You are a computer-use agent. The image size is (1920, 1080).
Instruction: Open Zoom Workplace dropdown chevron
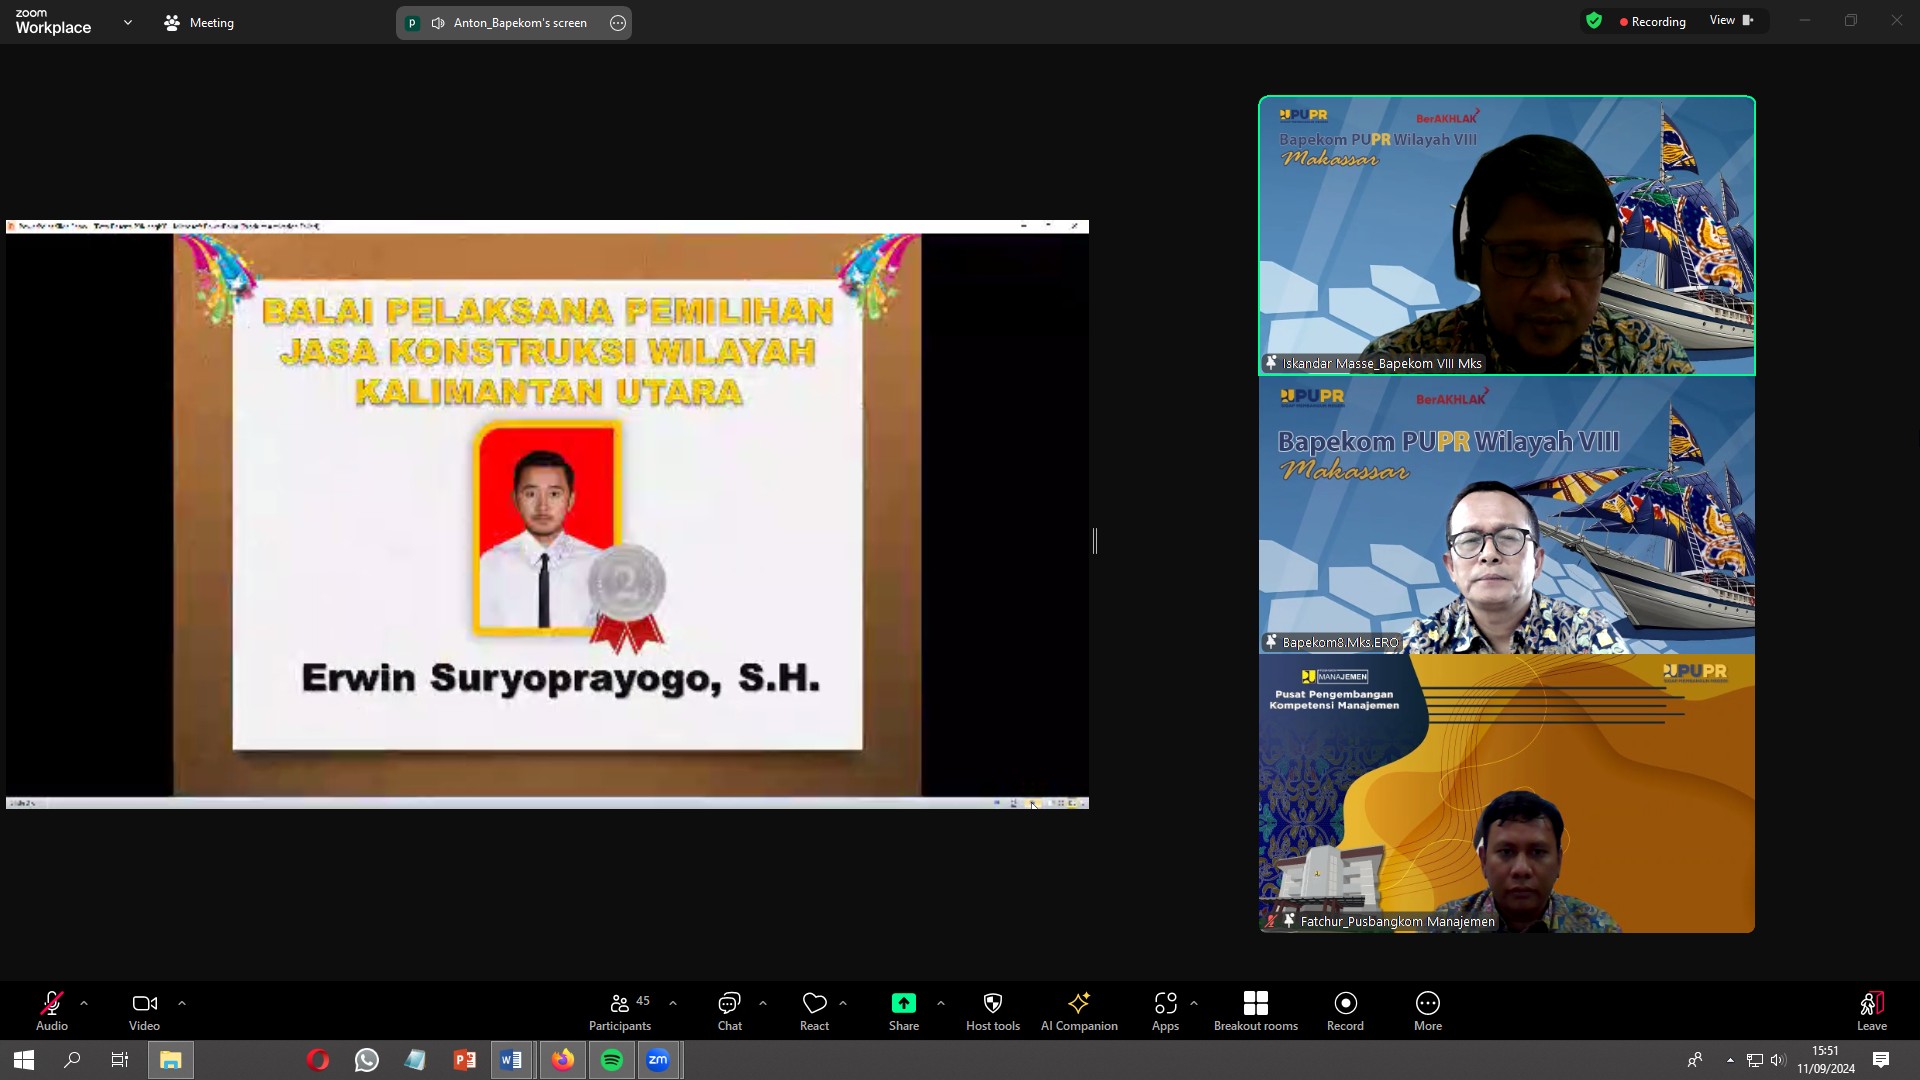[x=128, y=22]
